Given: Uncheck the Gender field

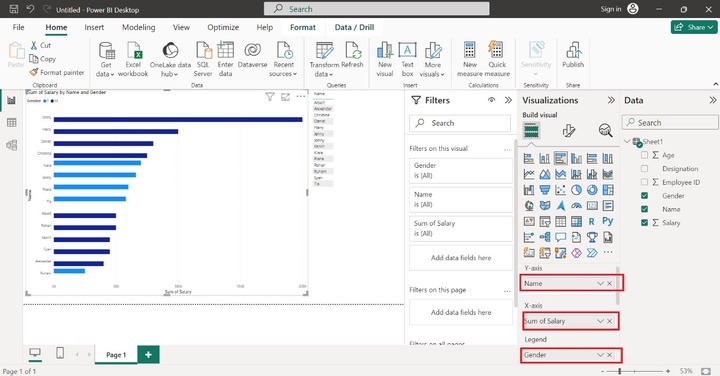Looking at the screenshot, I should (645, 196).
